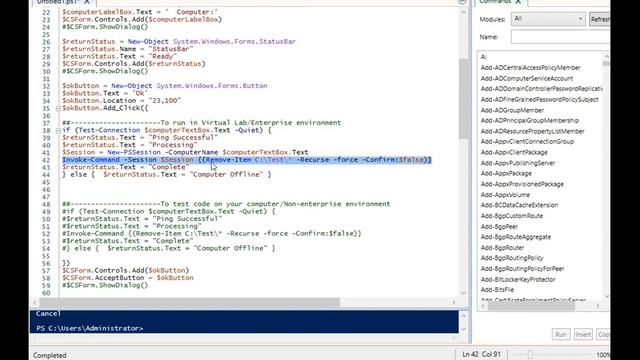Close the Commands pane tab with X
Viewport: 640px width, 360px height.
click(x=518, y=2)
